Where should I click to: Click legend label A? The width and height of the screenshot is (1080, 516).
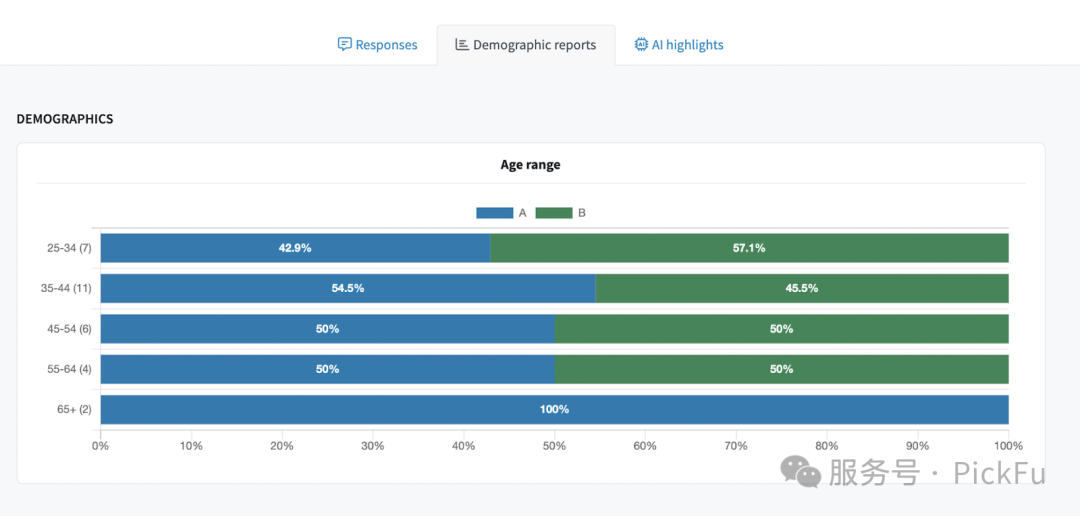click(x=522, y=213)
